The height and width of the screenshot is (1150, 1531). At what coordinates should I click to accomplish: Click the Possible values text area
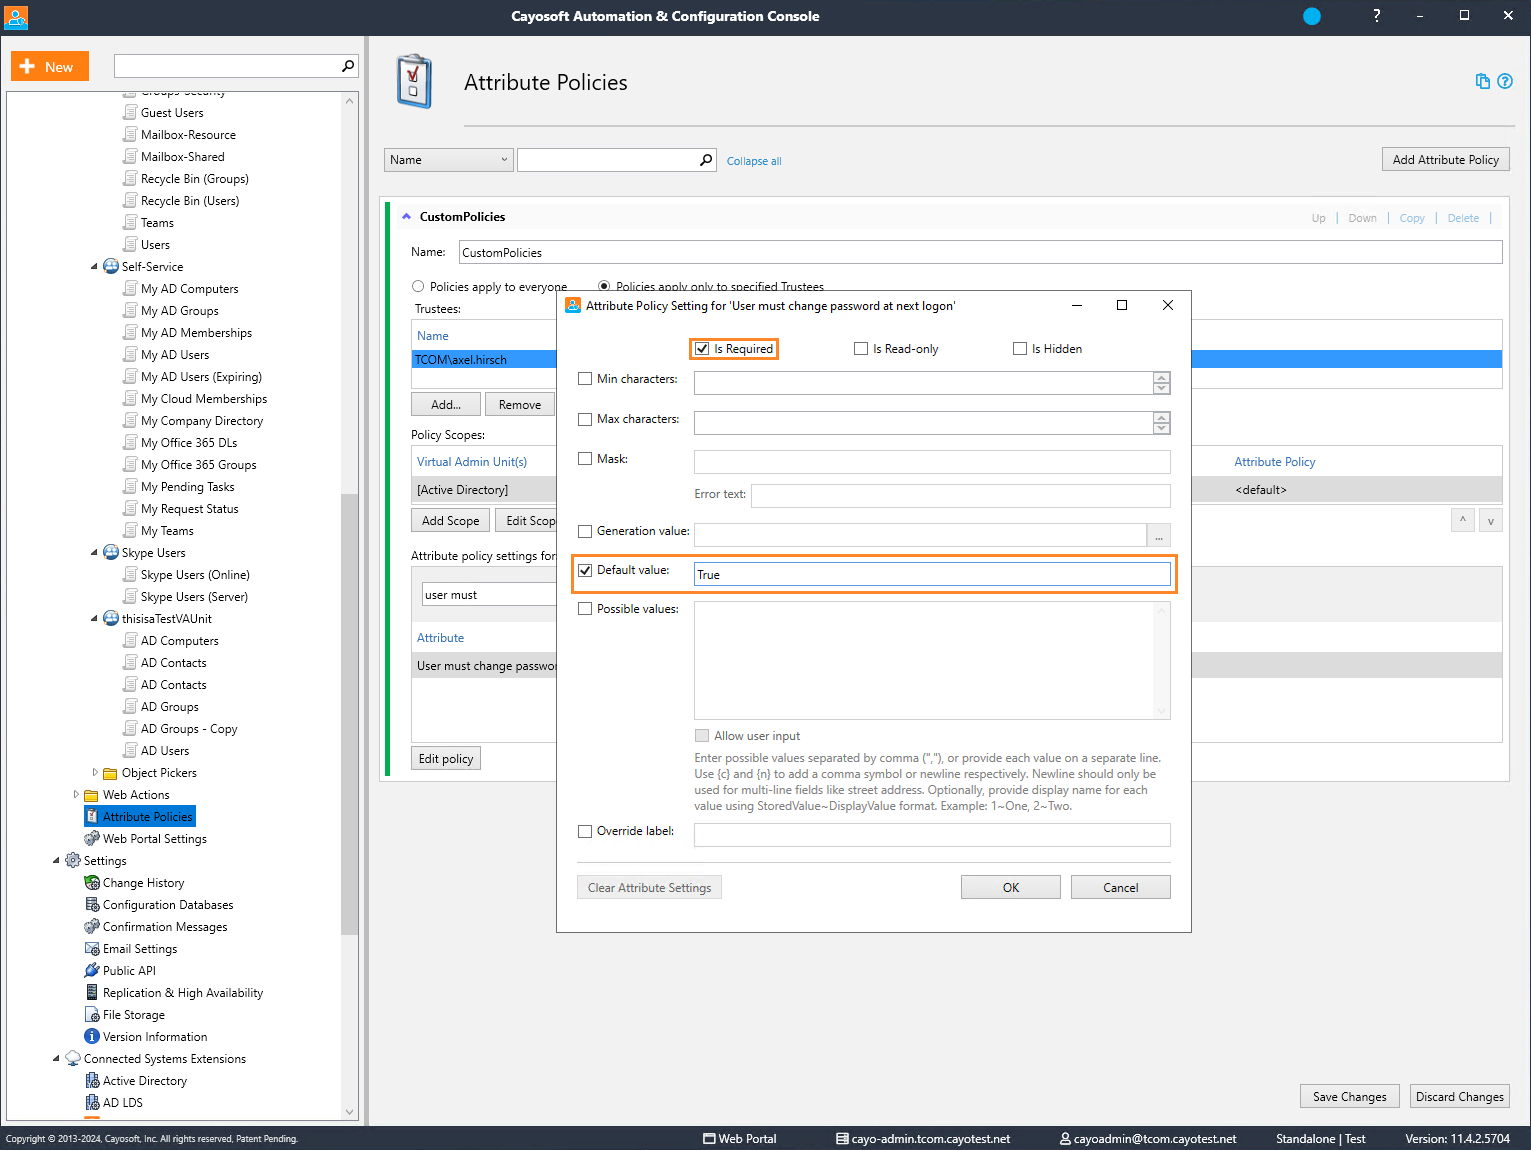pyautogui.click(x=932, y=660)
